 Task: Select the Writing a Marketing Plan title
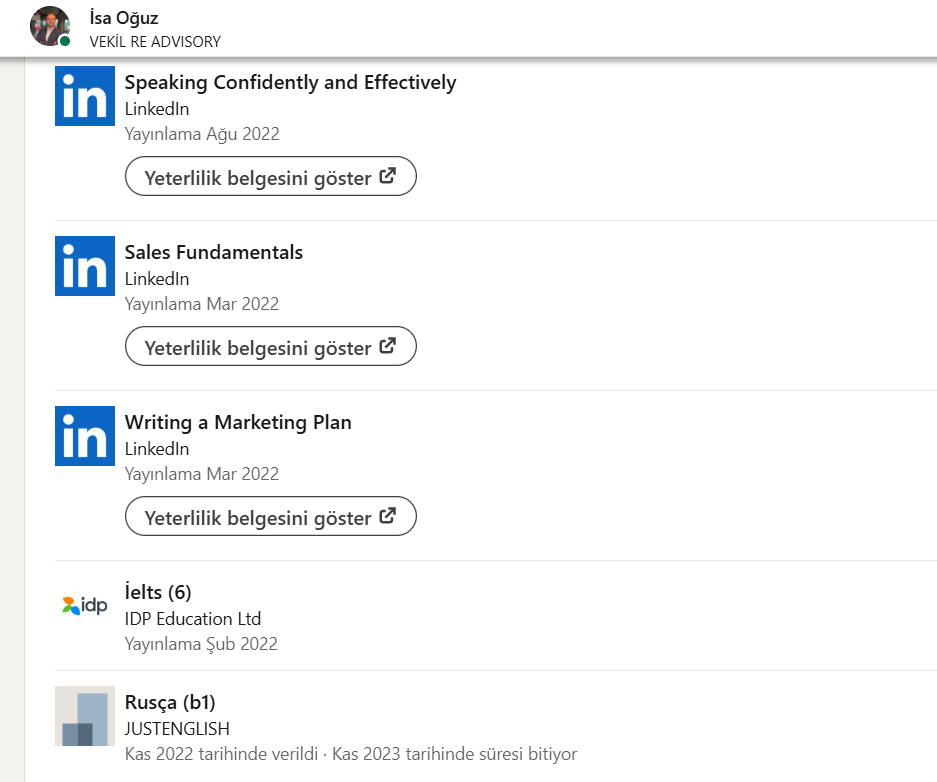tap(238, 423)
